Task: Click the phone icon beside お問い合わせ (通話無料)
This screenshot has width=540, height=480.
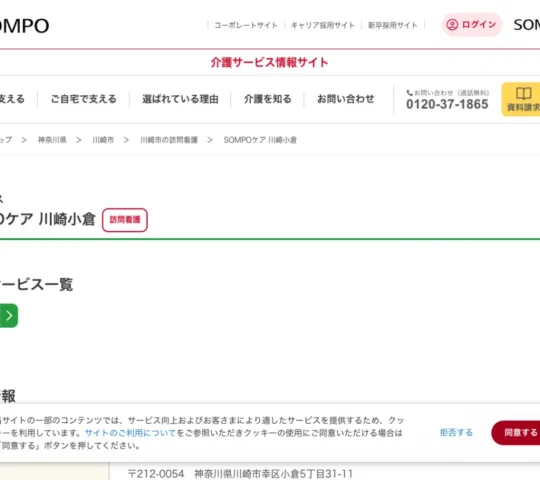Action: pyautogui.click(x=409, y=93)
